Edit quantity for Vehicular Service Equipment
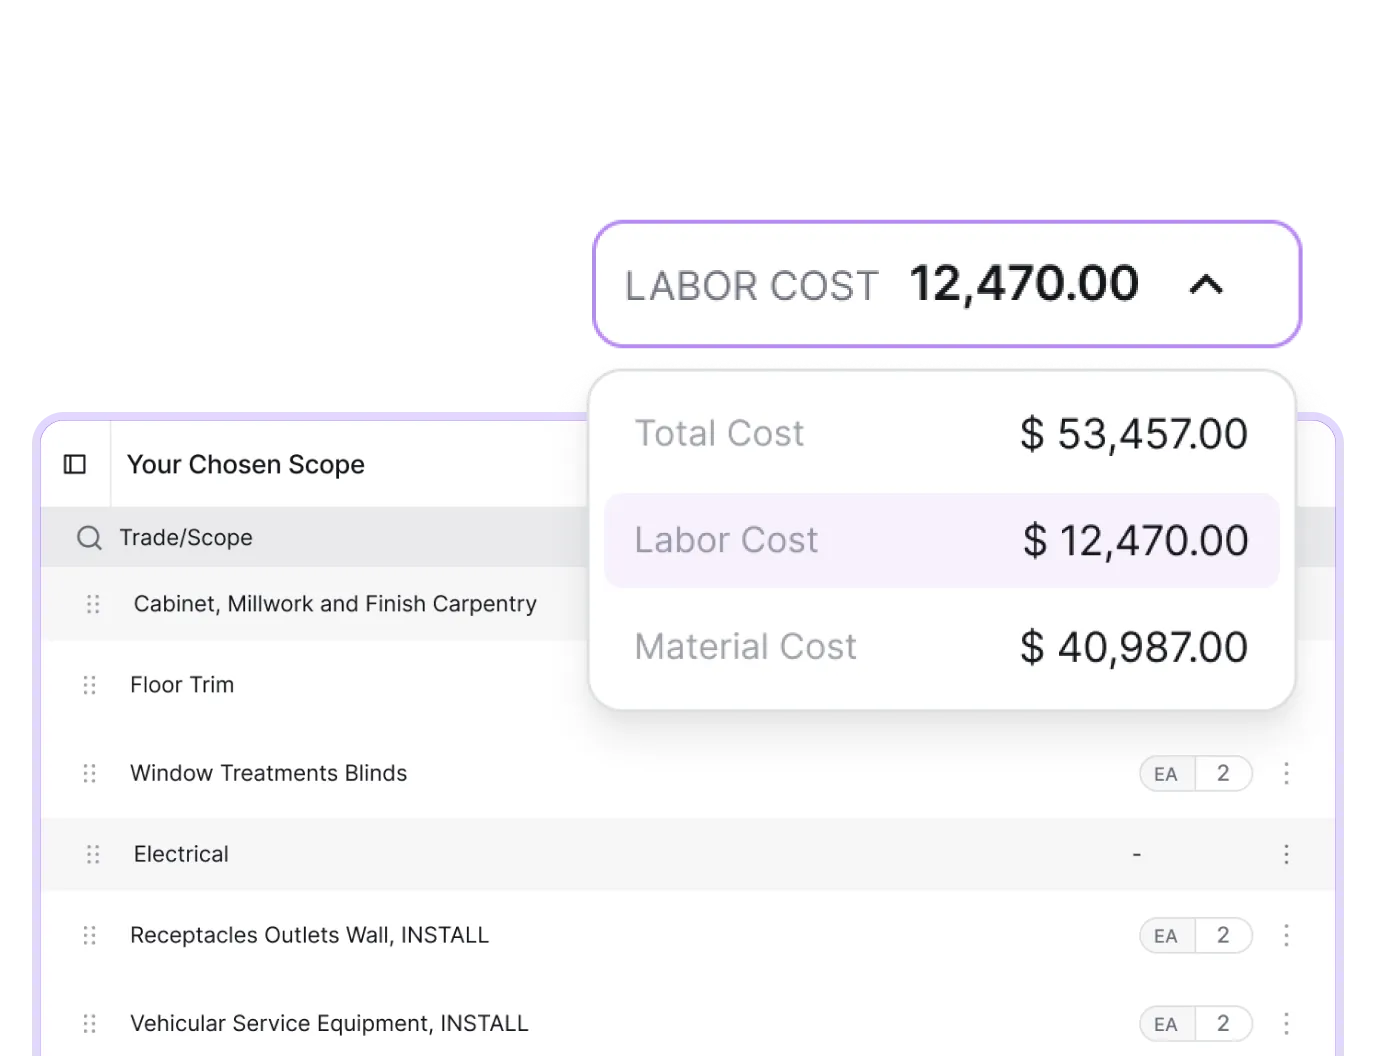The image size is (1380, 1056). [x=1223, y=1023]
